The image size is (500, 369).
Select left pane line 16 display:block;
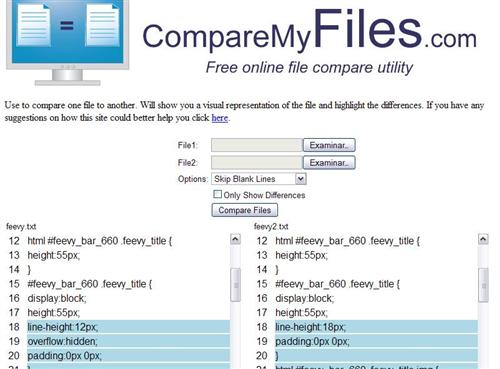tap(57, 298)
